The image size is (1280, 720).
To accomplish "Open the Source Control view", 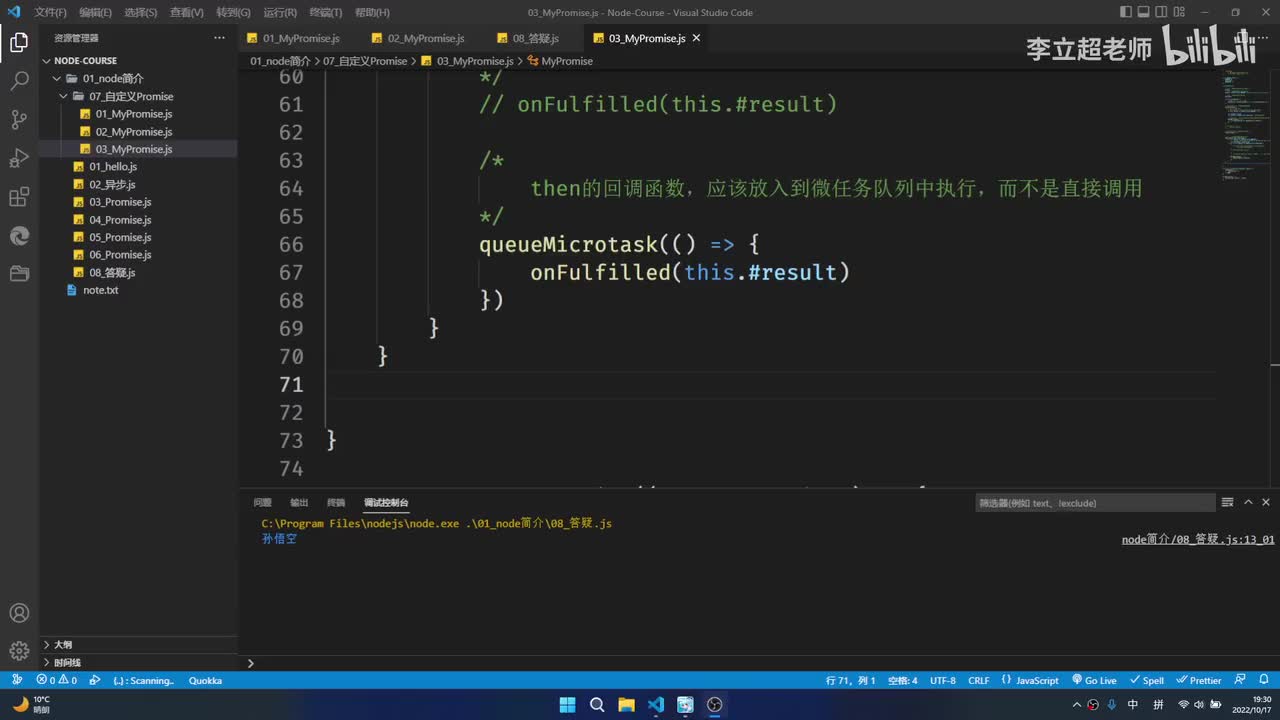I will (x=19, y=120).
